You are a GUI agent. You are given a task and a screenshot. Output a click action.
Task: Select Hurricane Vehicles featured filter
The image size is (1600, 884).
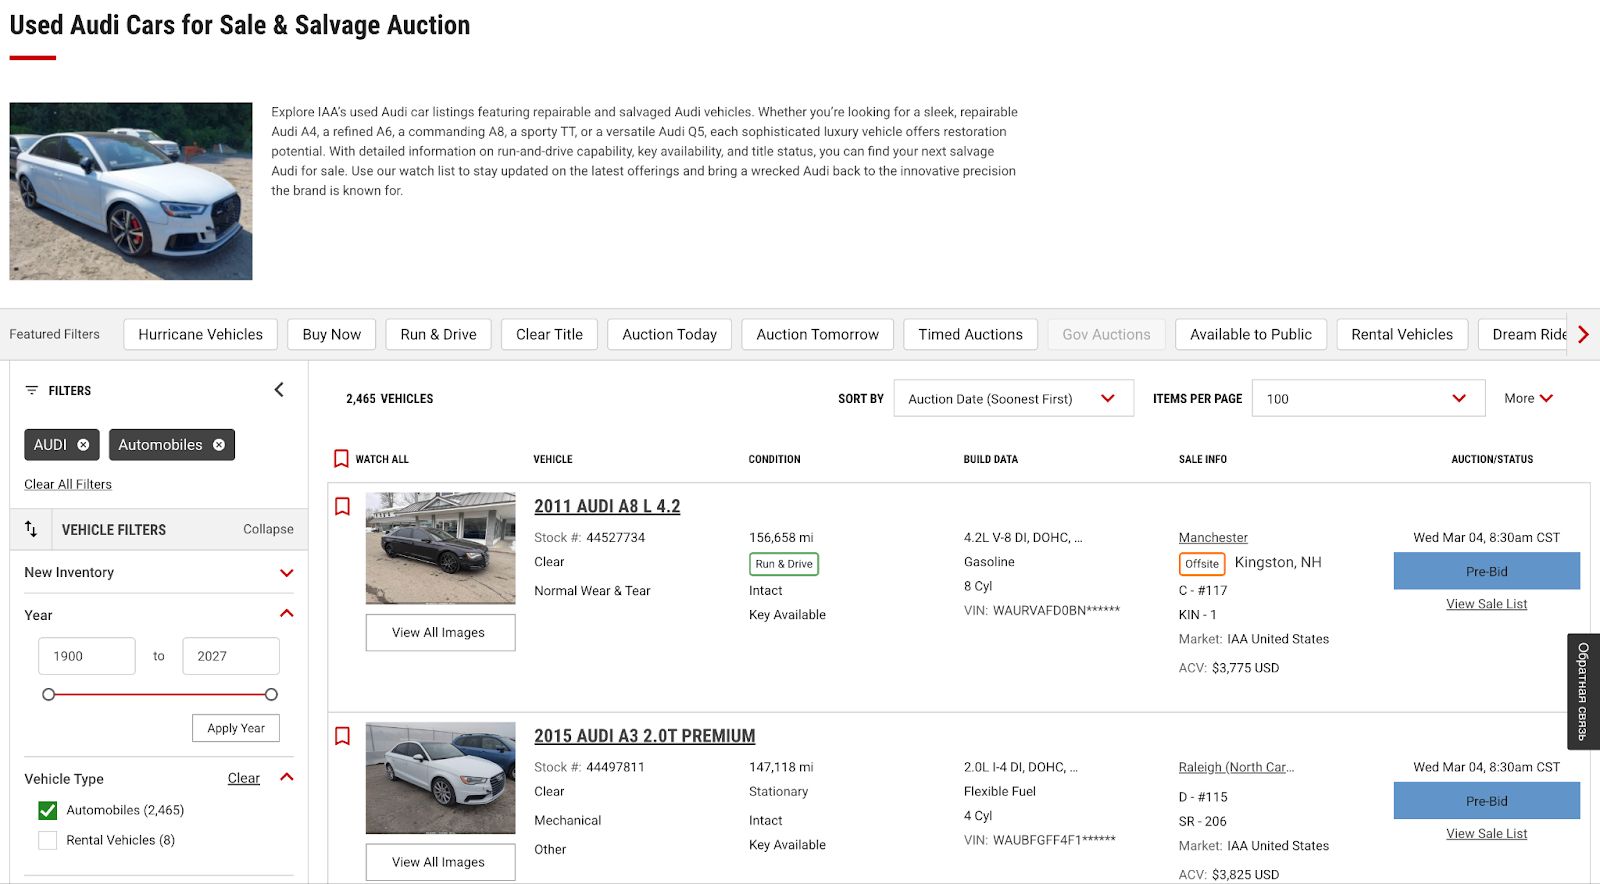tap(200, 334)
